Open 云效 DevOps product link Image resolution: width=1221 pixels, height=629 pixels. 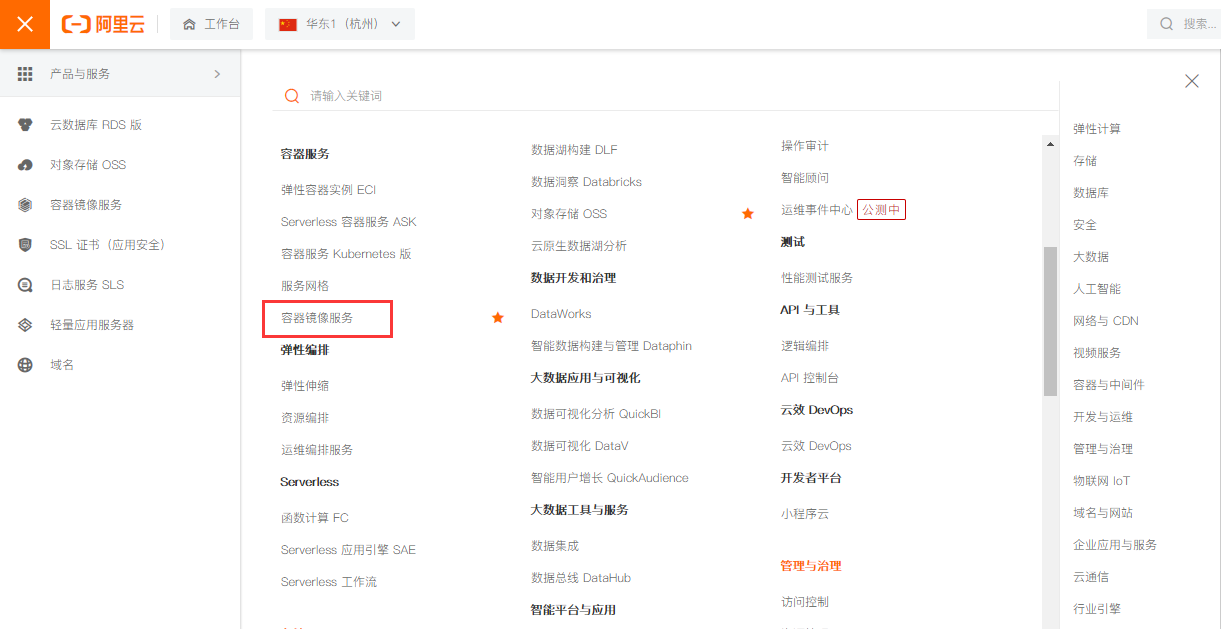point(816,446)
